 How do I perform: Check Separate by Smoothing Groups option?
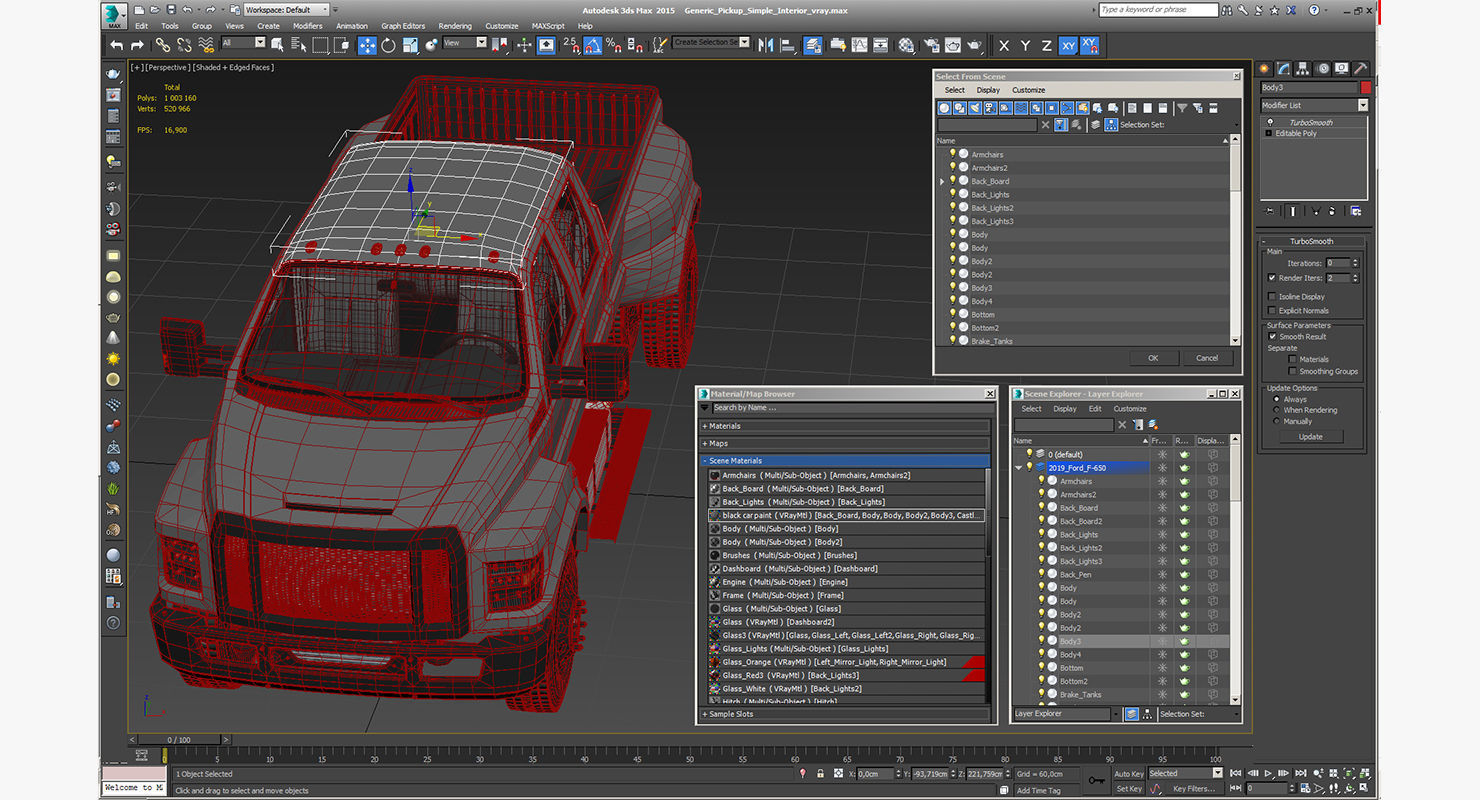[1293, 371]
